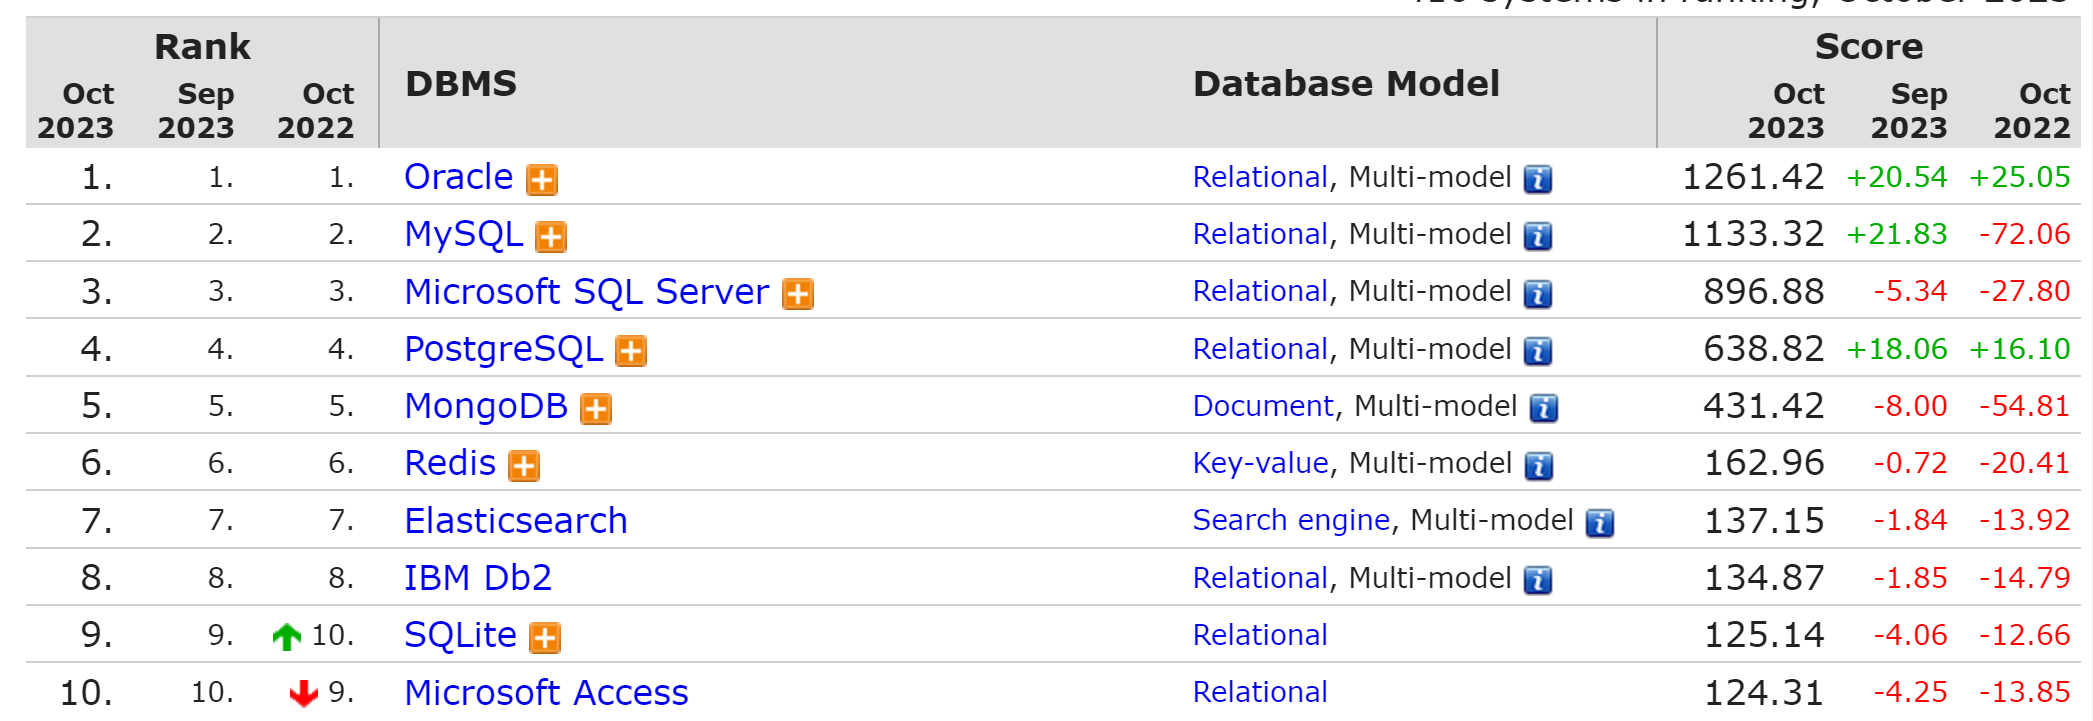Screen dimensions: 2093x721
Task: Open the IBM Db2 link
Action: pos(477,578)
